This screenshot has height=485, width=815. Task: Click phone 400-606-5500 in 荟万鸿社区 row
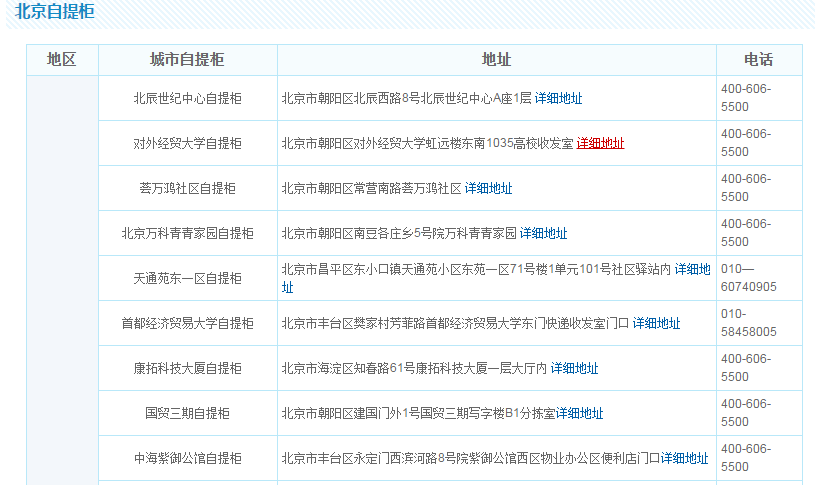tap(746, 188)
